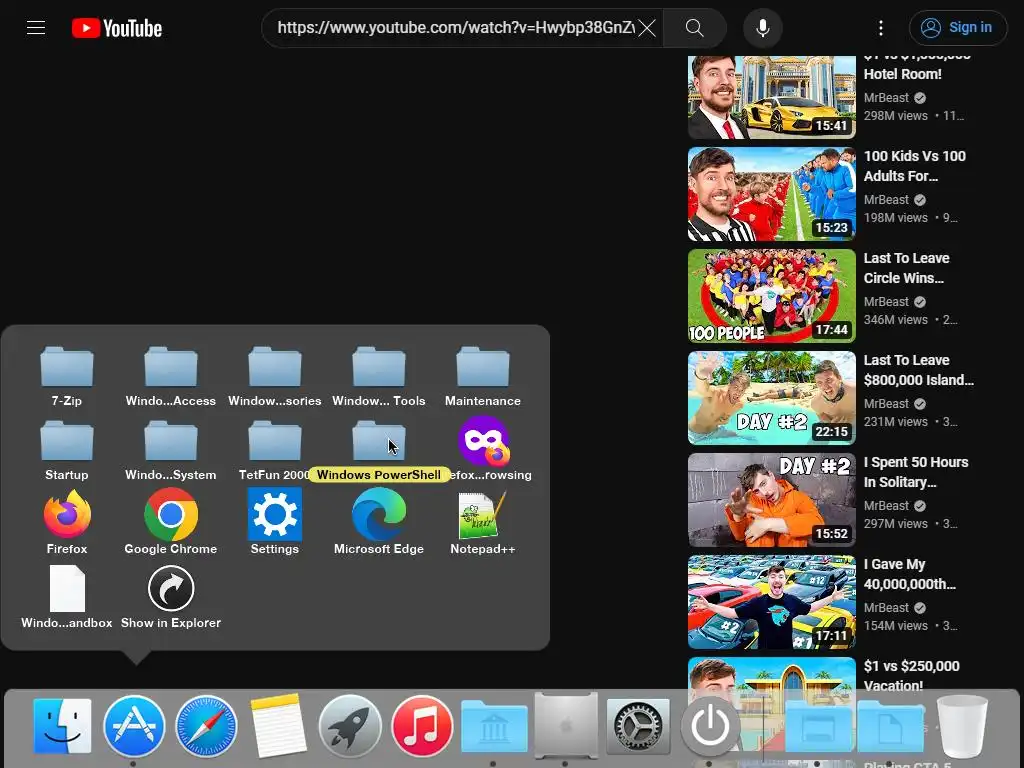Launch Notepad++ from the stack
1024x768 pixels.
pos(483,523)
